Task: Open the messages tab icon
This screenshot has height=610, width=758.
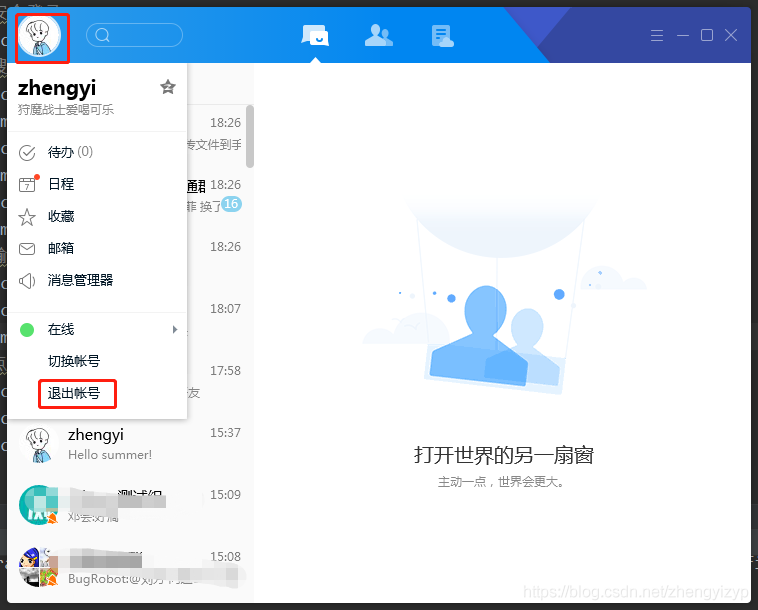Action: 315,36
